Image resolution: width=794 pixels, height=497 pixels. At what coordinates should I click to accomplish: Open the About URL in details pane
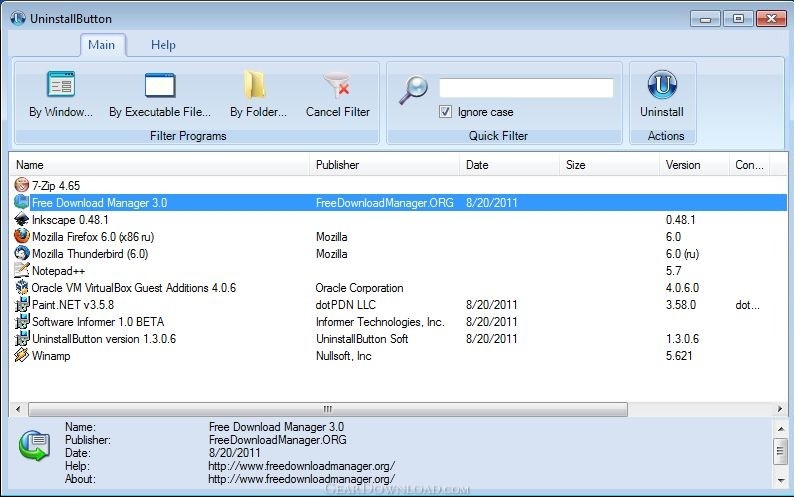[x=301, y=479]
